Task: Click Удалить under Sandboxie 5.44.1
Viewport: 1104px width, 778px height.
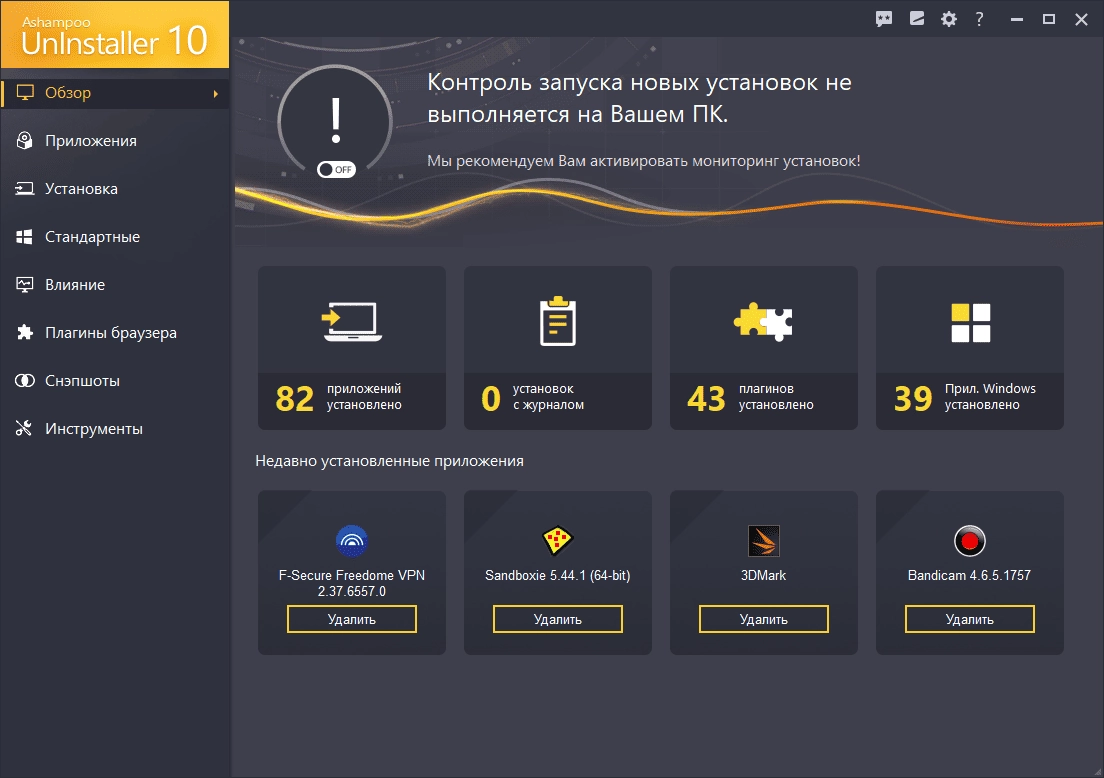Action: [558, 619]
